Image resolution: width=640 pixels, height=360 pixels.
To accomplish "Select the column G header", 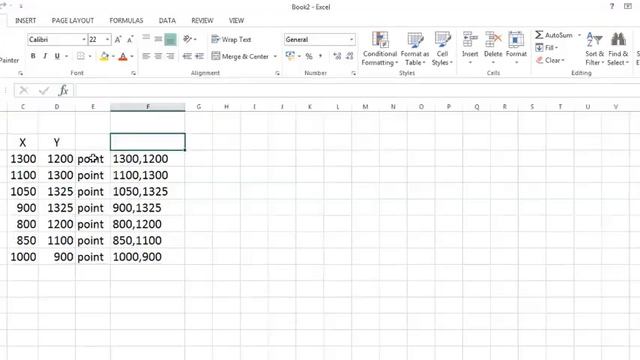I will 198,107.
